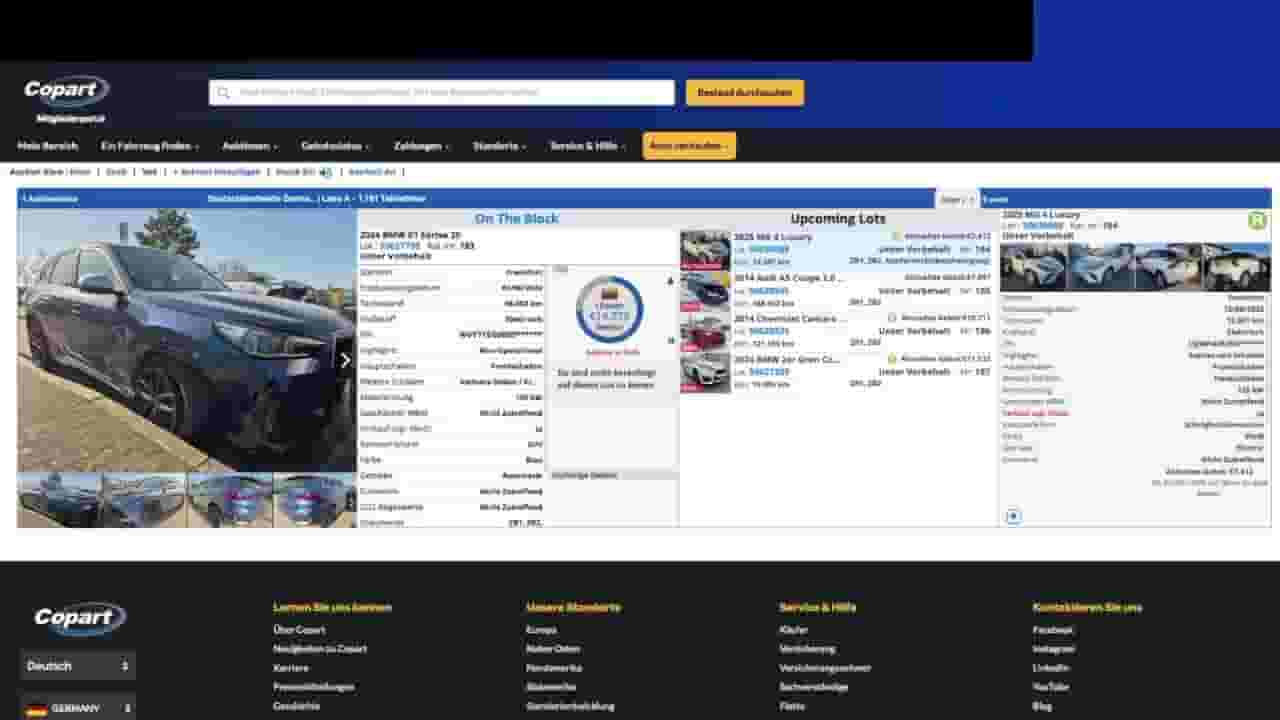
Task: Open the lot number link of the BMW X1
Action: (x=400, y=245)
